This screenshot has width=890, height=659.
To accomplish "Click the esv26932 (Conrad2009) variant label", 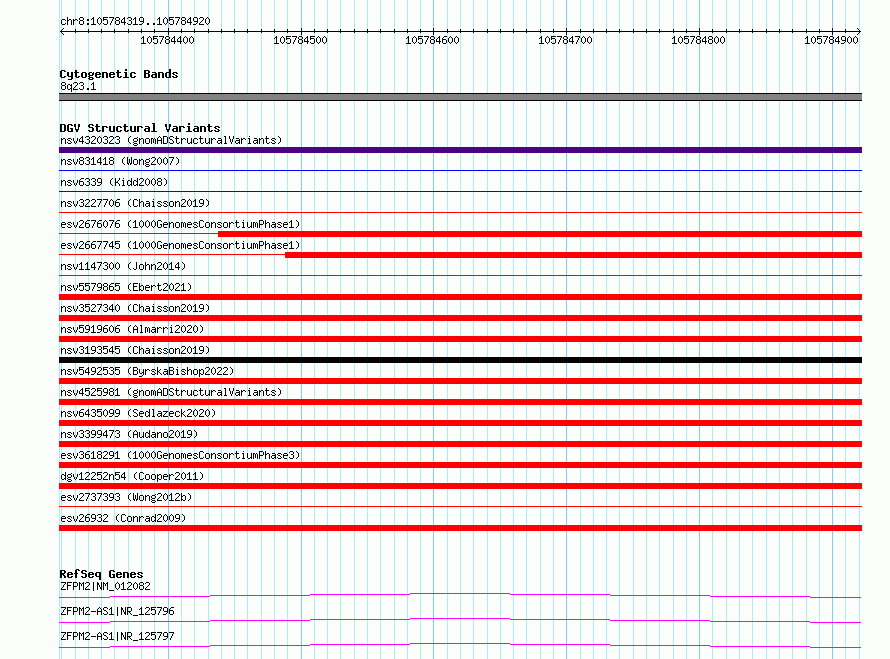I will coord(123,518).
